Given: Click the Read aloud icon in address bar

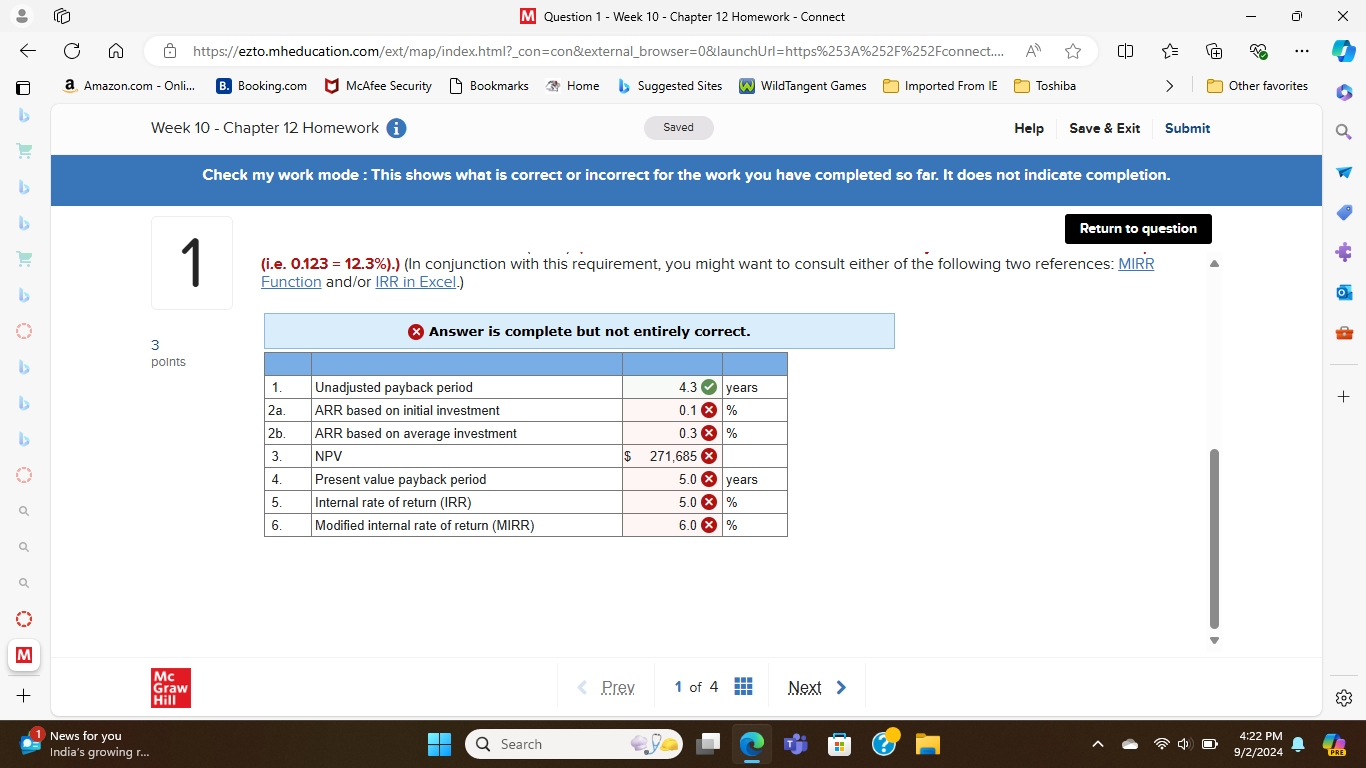Looking at the screenshot, I should click(x=1032, y=51).
